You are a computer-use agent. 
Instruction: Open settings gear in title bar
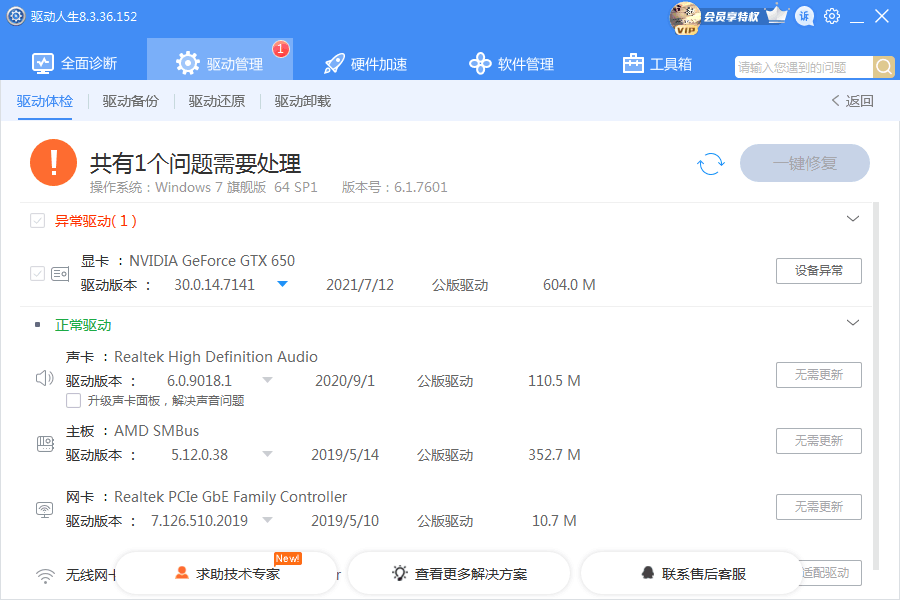click(x=832, y=16)
